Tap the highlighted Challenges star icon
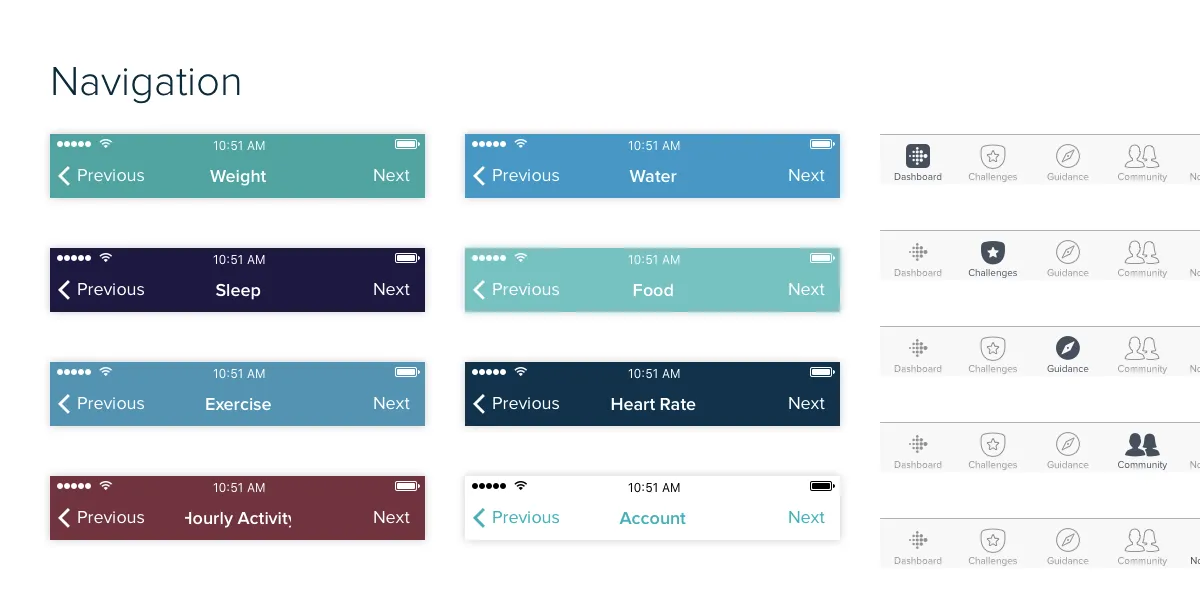 [x=992, y=252]
